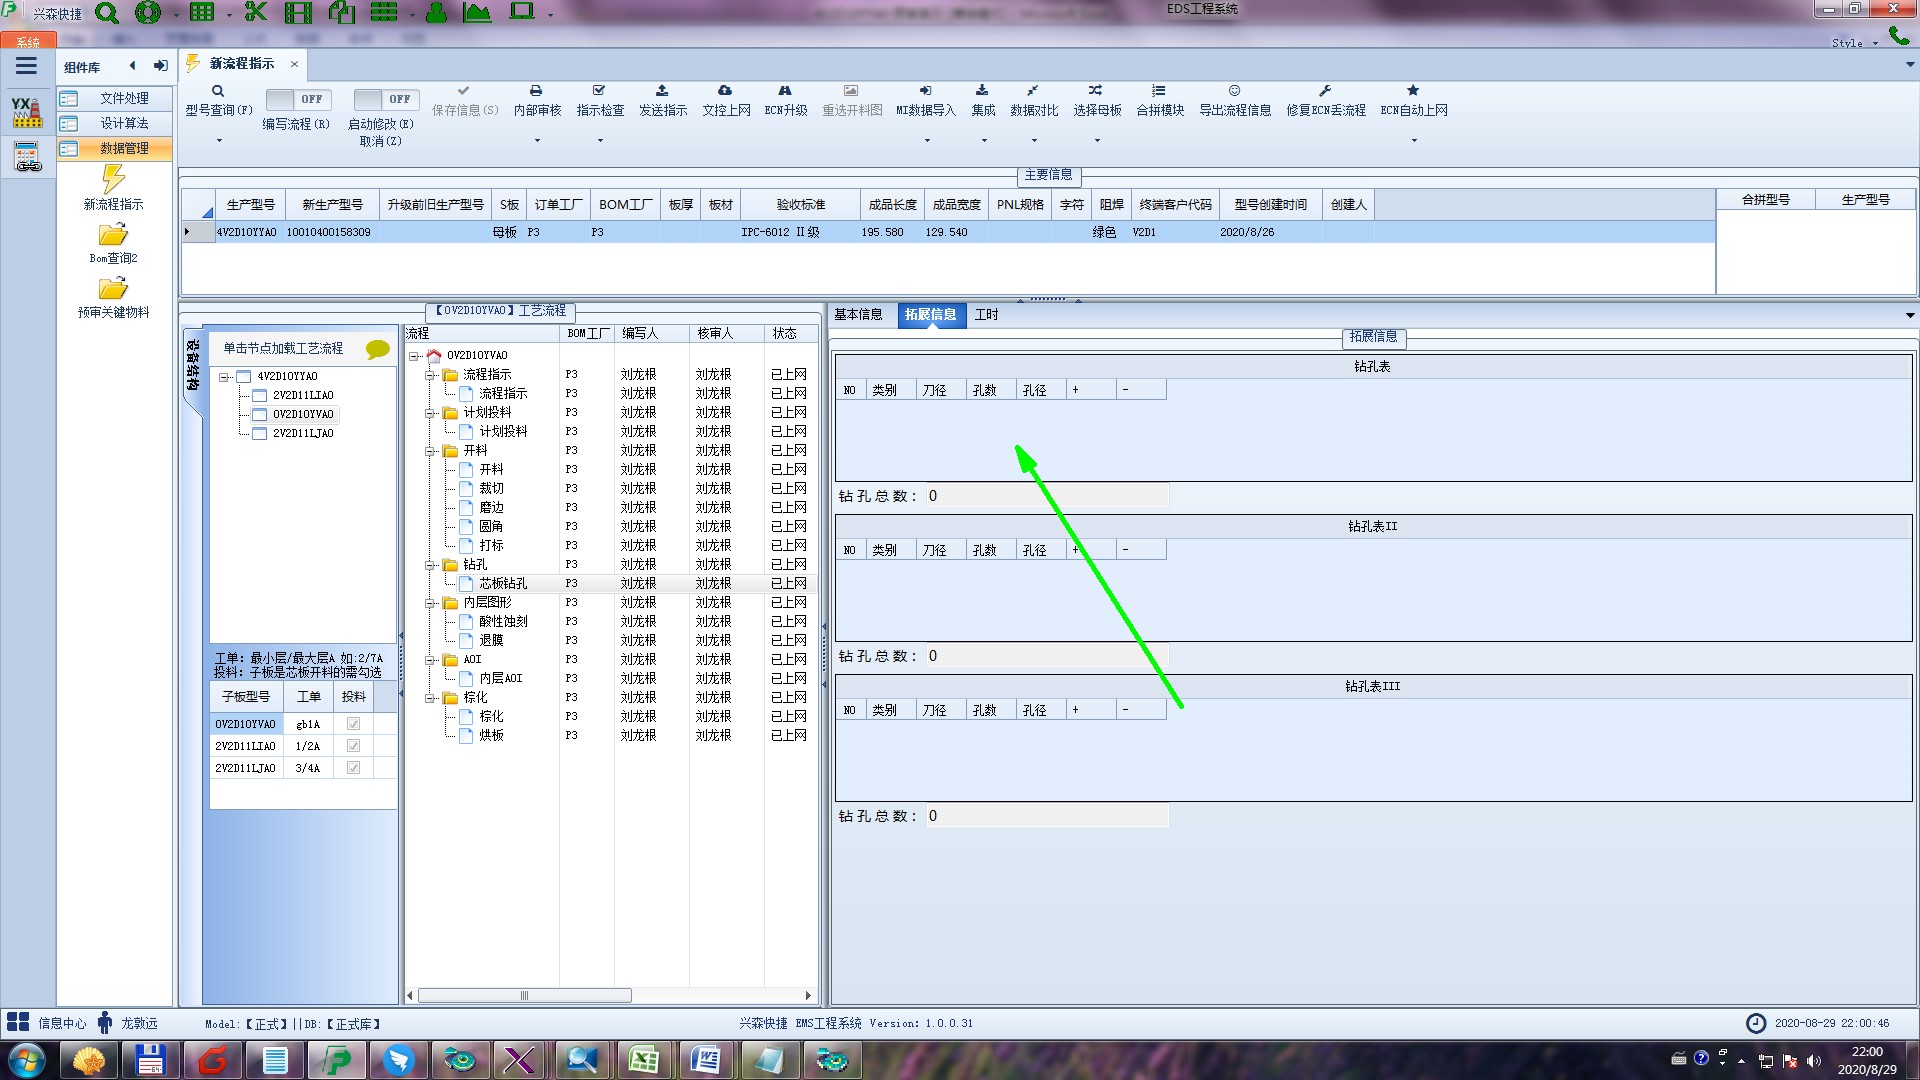
Task: Click the 导出流程信息 icon
Action: [1235, 91]
